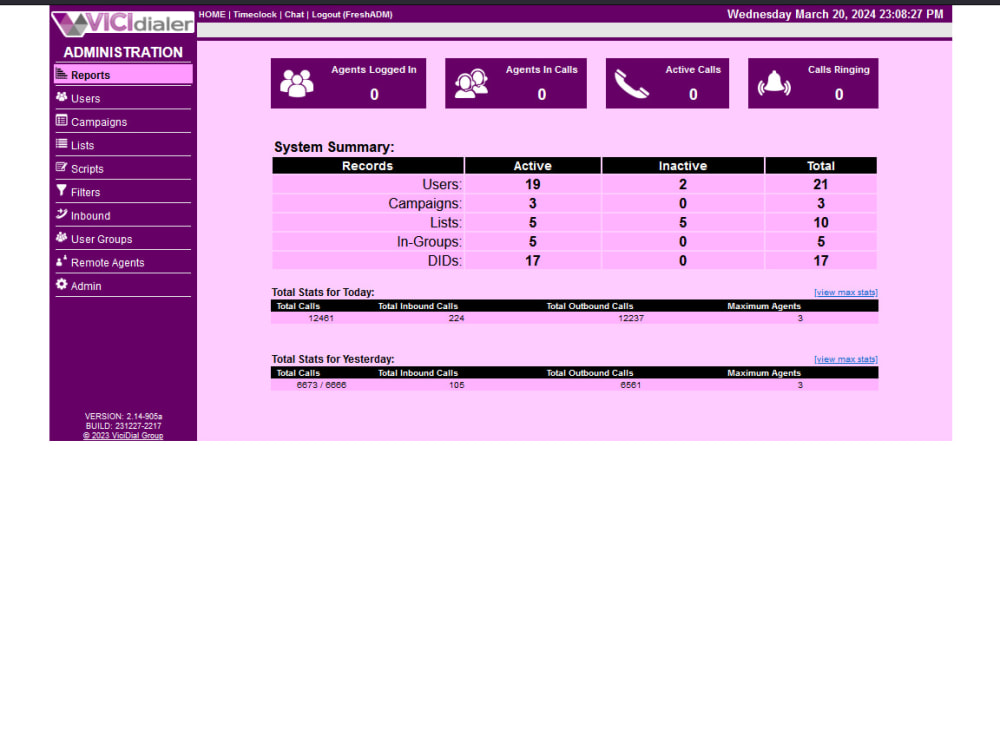This screenshot has height=750, width=1000.
Task: Click the Calls Ringing bell icon
Action: pos(774,84)
